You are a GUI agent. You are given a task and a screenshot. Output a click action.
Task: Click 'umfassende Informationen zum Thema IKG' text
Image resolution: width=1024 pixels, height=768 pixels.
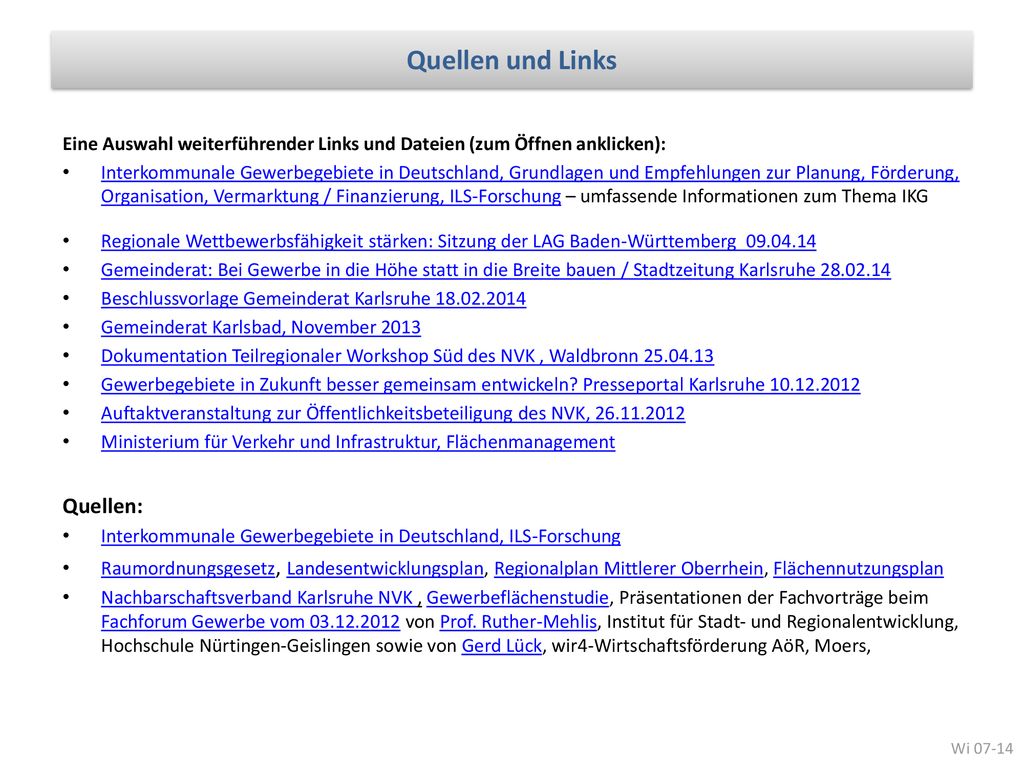click(x=754, y=197)
